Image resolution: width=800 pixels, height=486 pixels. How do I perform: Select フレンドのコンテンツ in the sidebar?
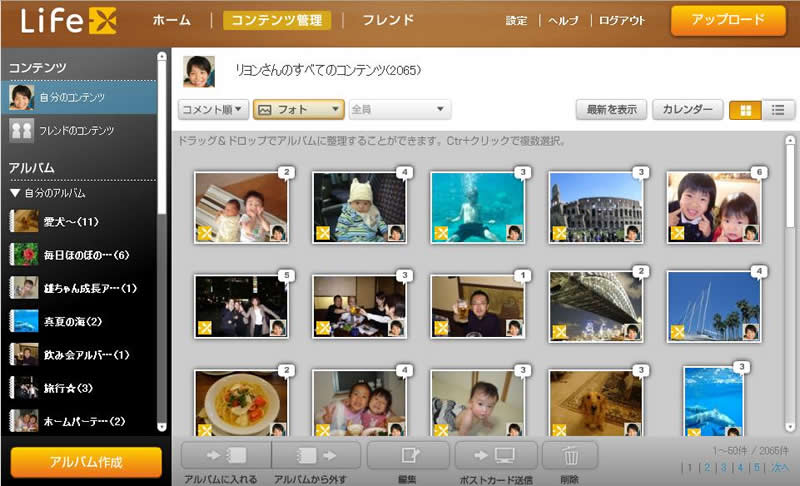pyautogui.click(x=78, y=130)
